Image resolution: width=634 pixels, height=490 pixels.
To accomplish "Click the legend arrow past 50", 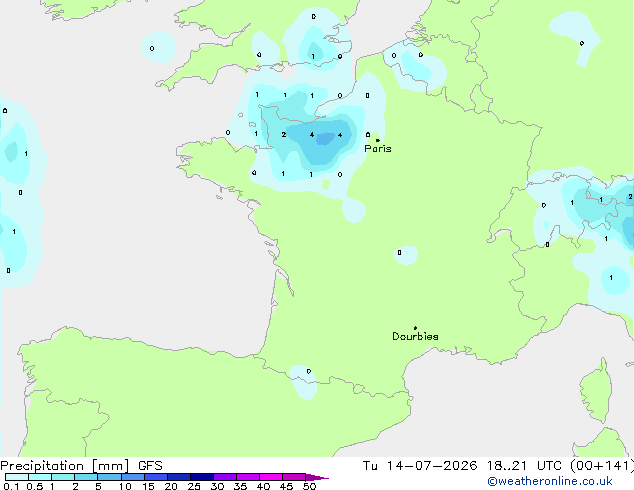I will (317, 477).
